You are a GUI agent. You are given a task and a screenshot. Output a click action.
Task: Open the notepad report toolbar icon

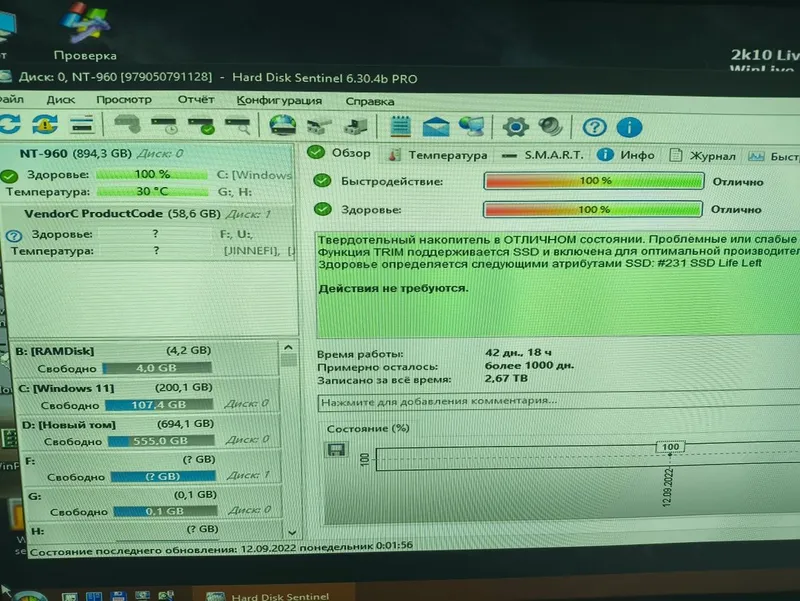pos(401,126)
